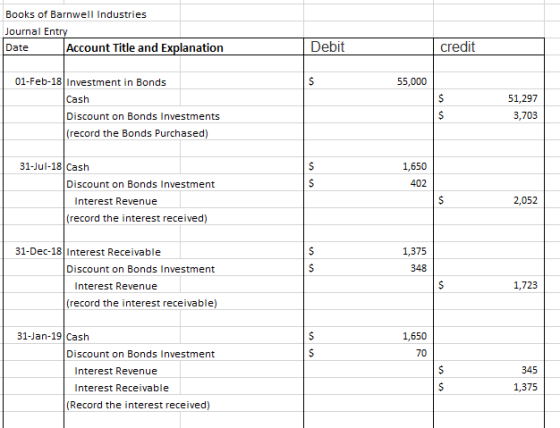Select the 'Cash' cell in the 31-Jan-19 row
Screen dimensions: 560x428
click(78, 337)
